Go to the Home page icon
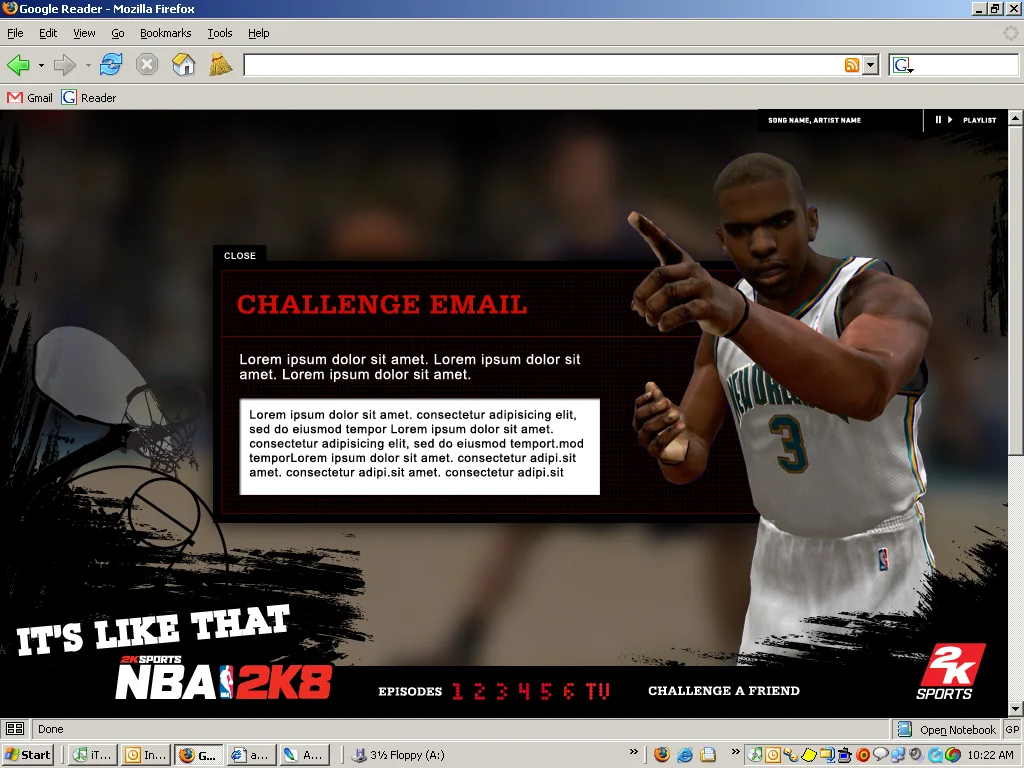 [184, 65]
